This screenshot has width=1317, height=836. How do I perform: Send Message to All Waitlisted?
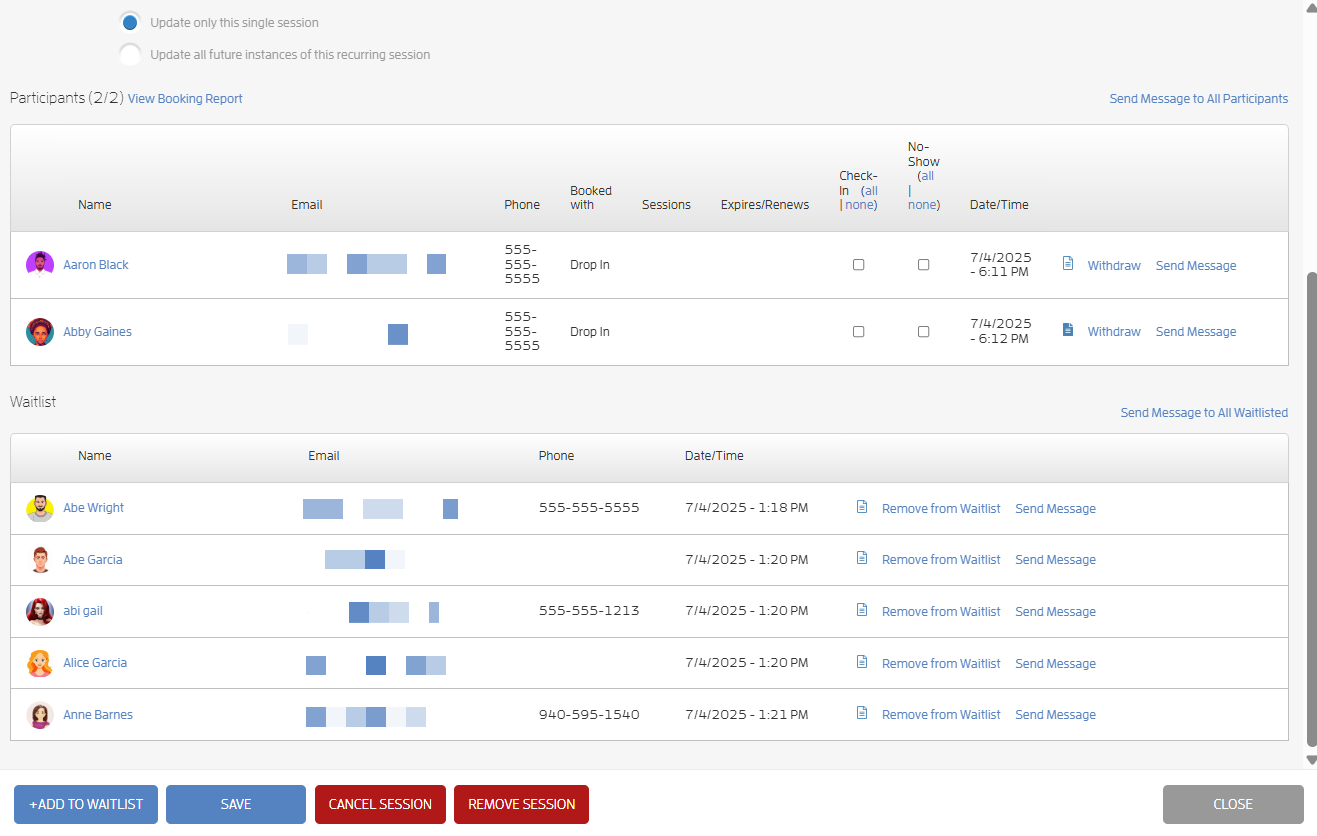[1204, 413]
